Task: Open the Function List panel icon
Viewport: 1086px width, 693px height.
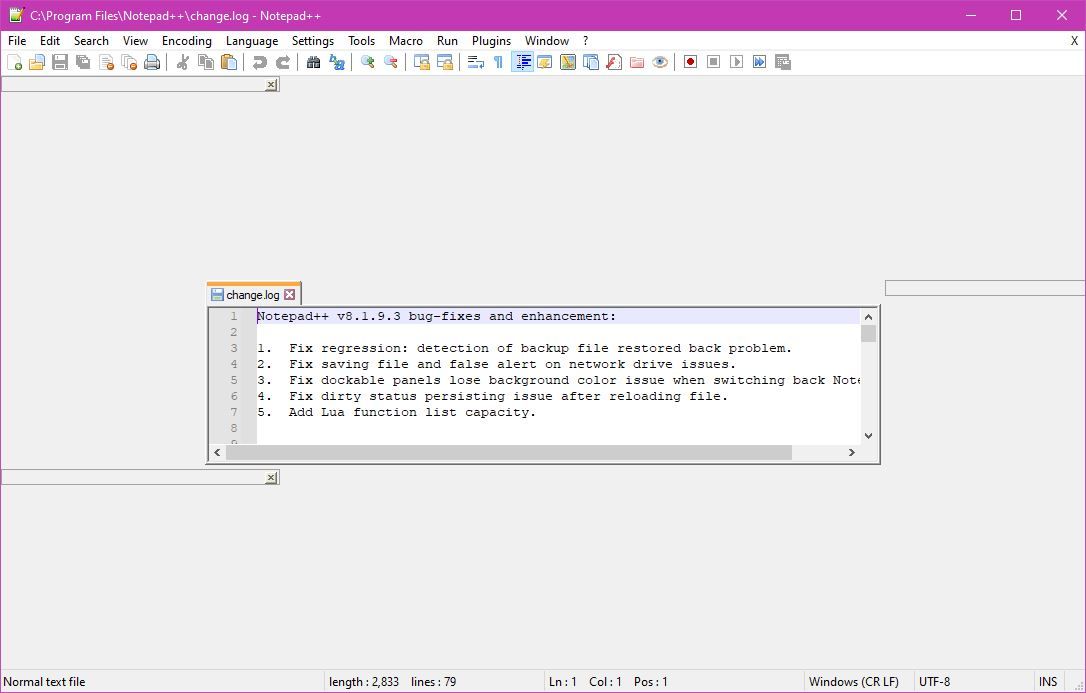Action: (x=614, y=62)
